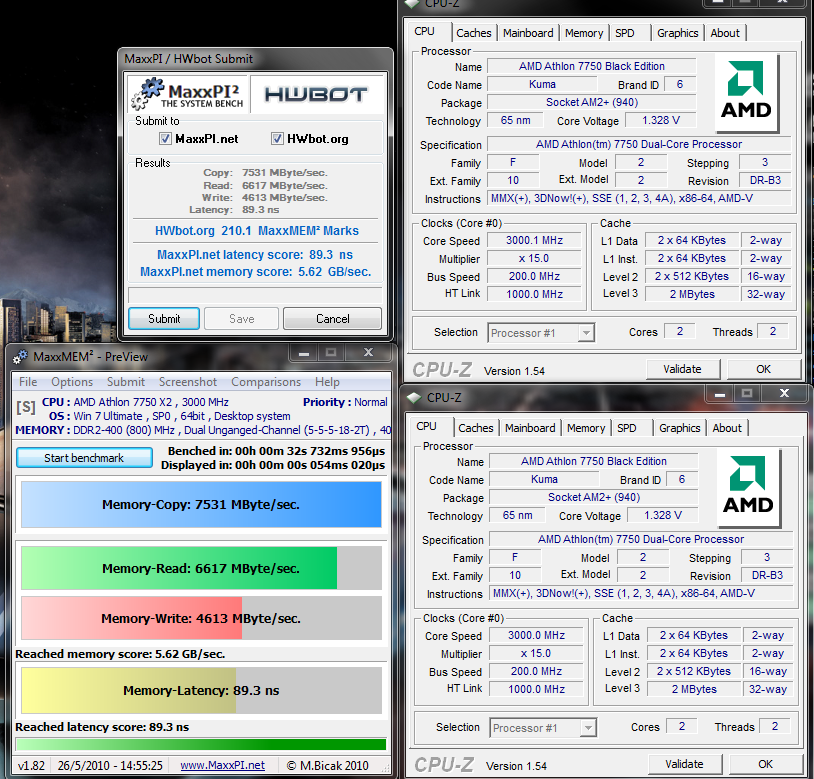This screenshot has width=814, height=779.
Task: Open Processor #1 selection dropdown in lower CPU-Z
Action: click(x=588, y=728)
